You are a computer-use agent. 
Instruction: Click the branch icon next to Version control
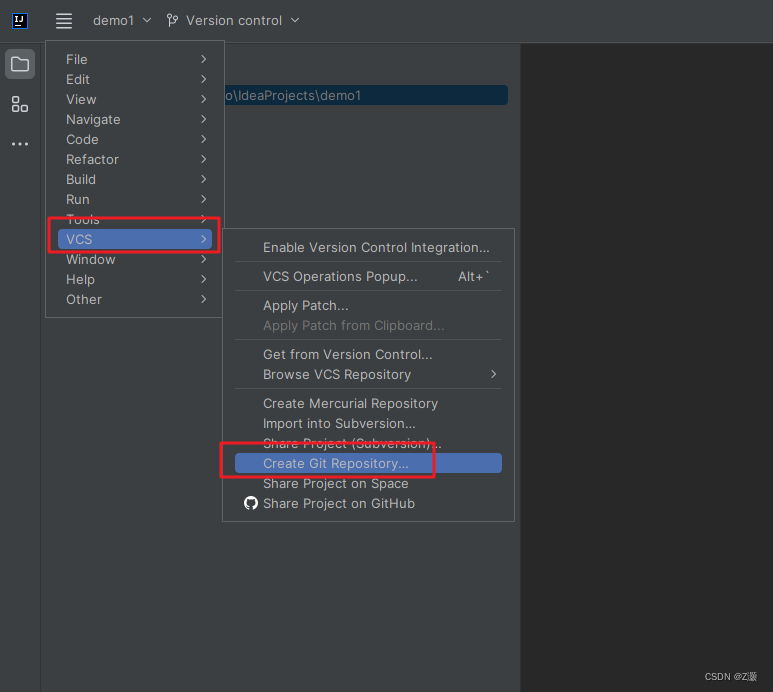172,20
